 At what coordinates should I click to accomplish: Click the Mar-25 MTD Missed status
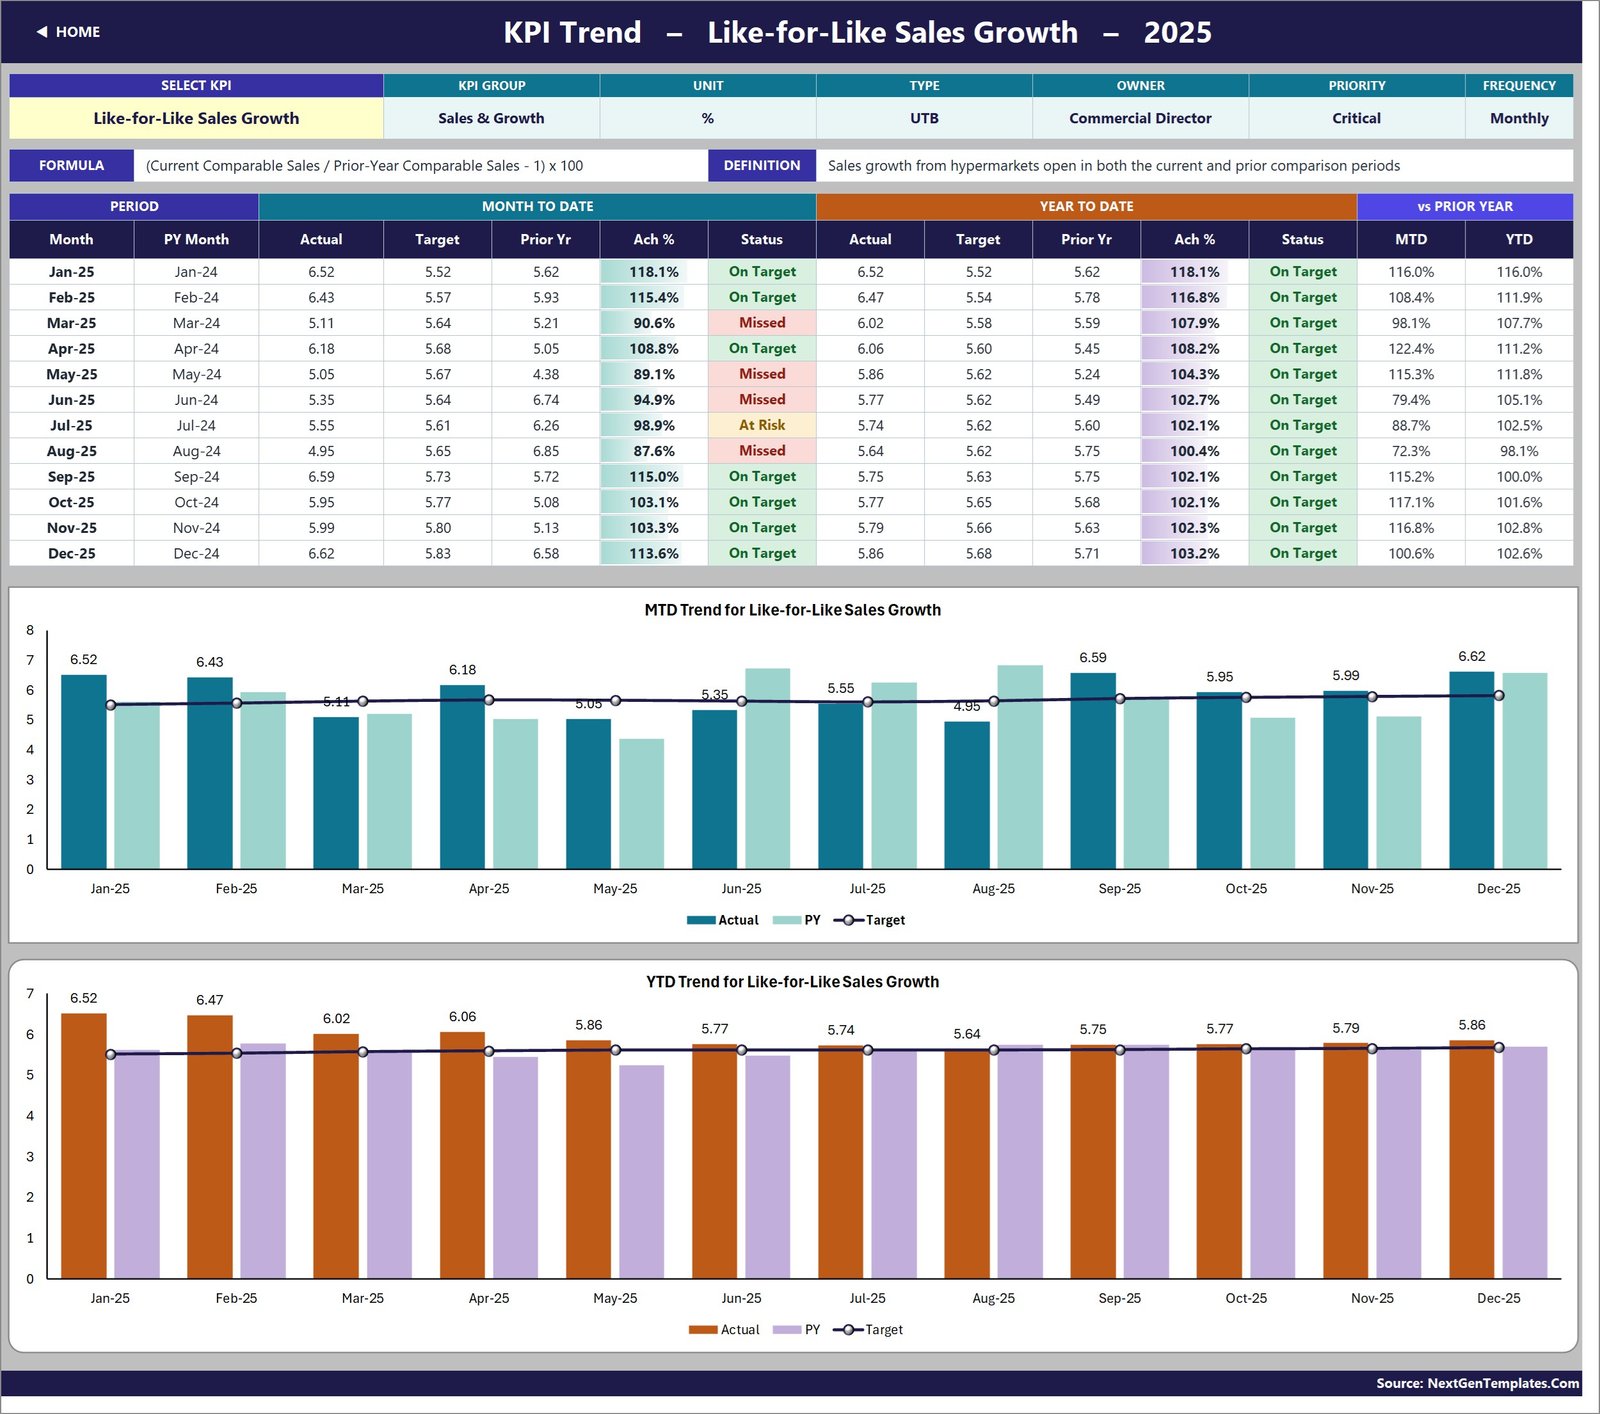tap(762, 323)
